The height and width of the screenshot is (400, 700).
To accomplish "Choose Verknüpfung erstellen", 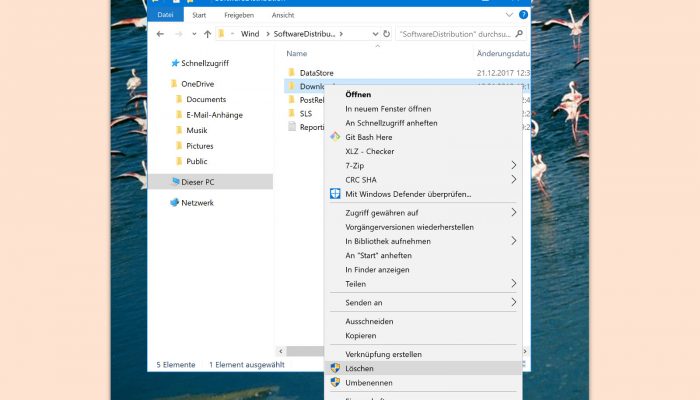I will click(383, 354).
